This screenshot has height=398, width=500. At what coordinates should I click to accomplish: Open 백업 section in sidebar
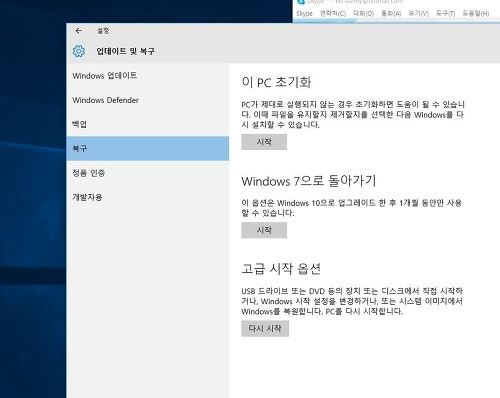coord(148,124)
